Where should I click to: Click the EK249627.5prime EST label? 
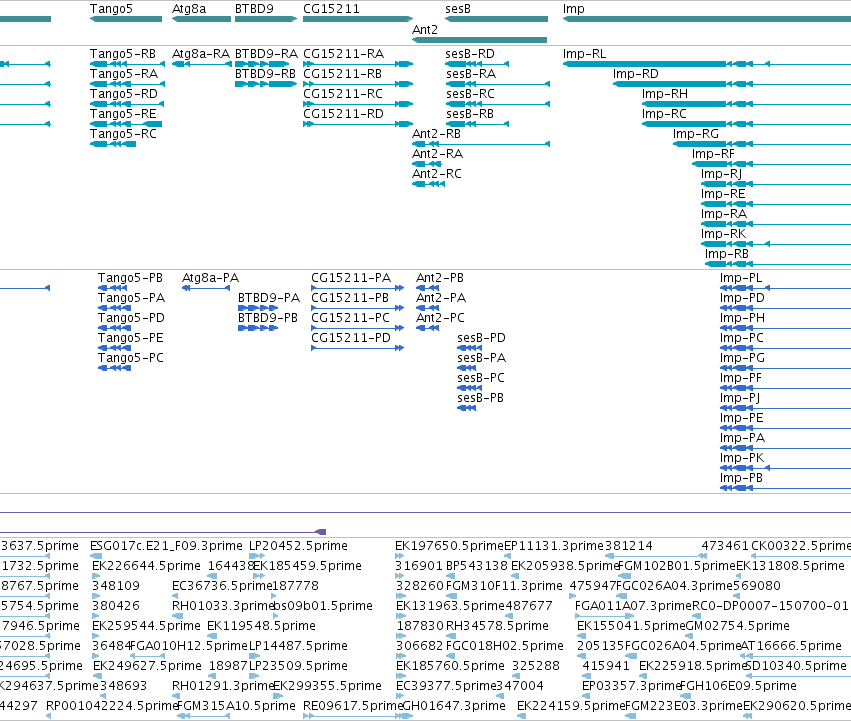tap(148, 666)
